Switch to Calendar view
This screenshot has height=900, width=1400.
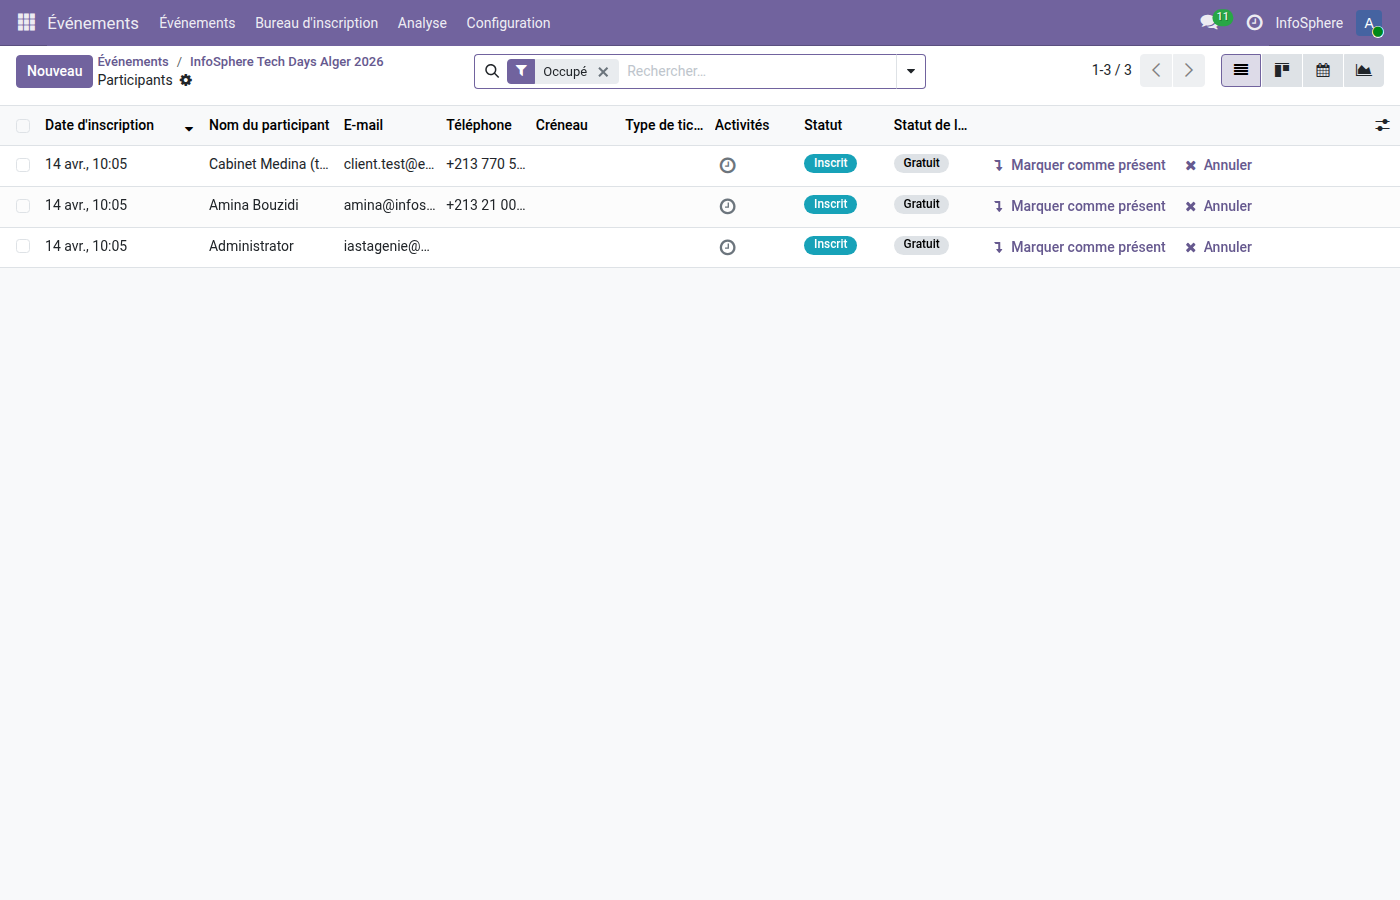1322,71
